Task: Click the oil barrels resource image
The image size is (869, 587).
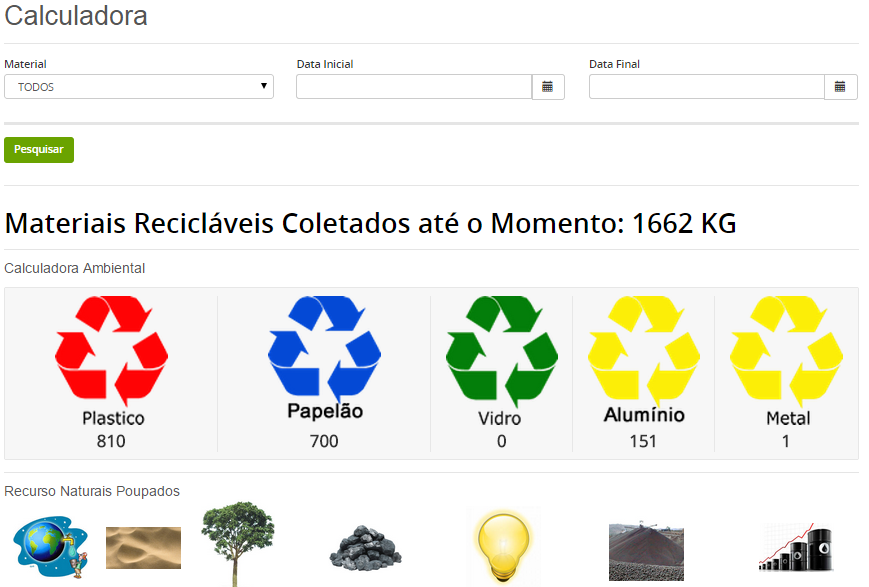Action: pyautogui.click(x=796, y=548)
